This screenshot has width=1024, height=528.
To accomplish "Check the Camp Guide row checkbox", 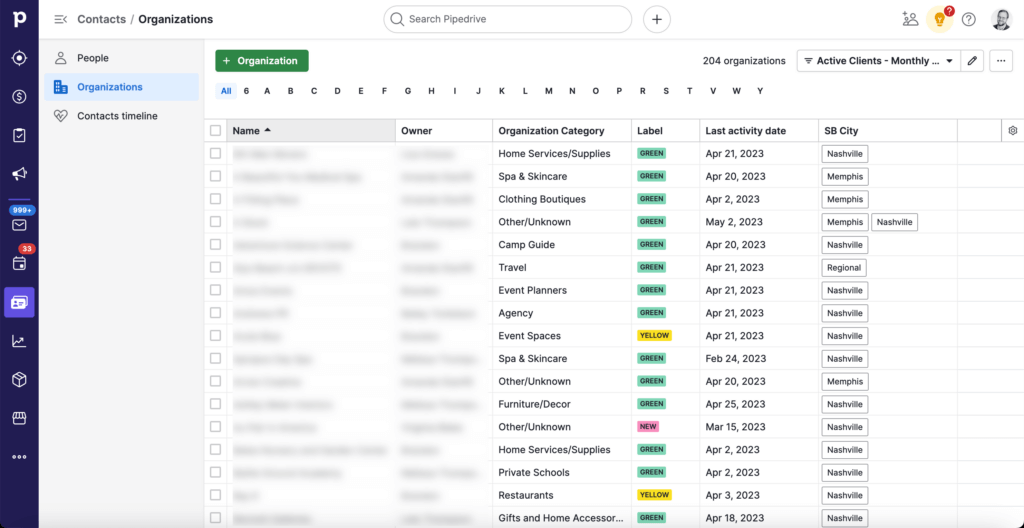I will [x=216, y=244].
